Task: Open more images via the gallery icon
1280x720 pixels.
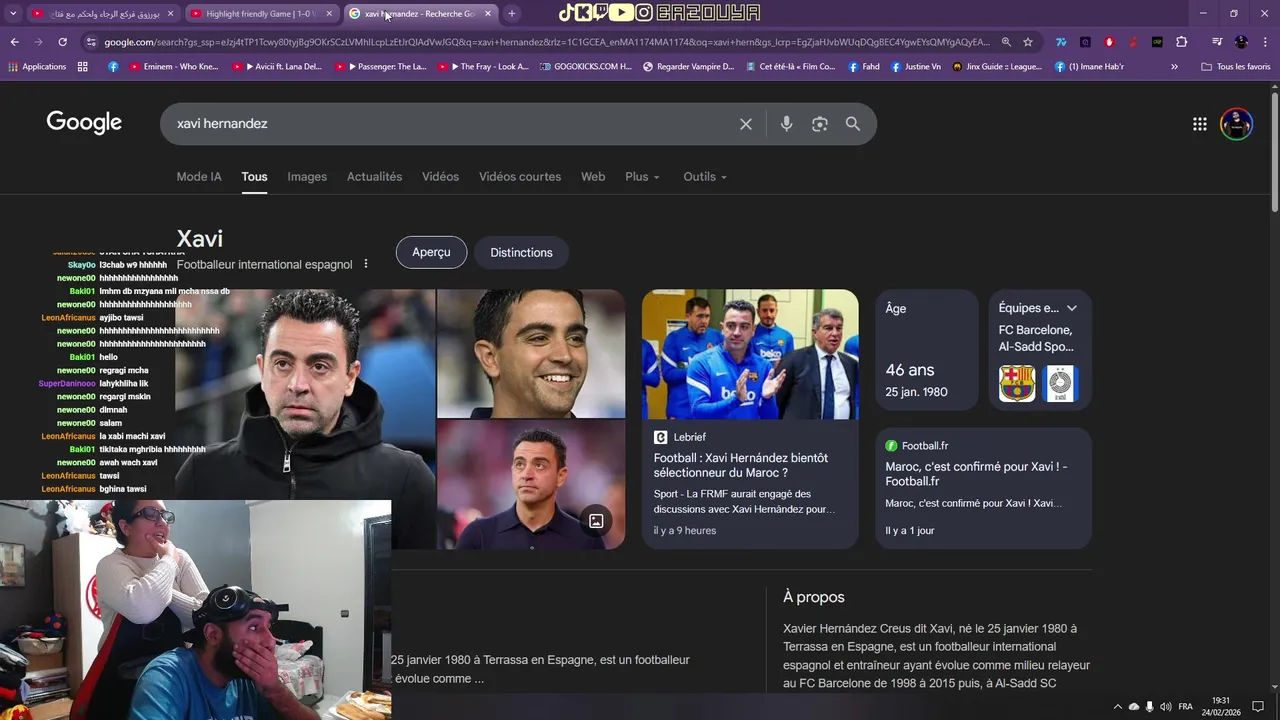Action: tap(596, 521)
